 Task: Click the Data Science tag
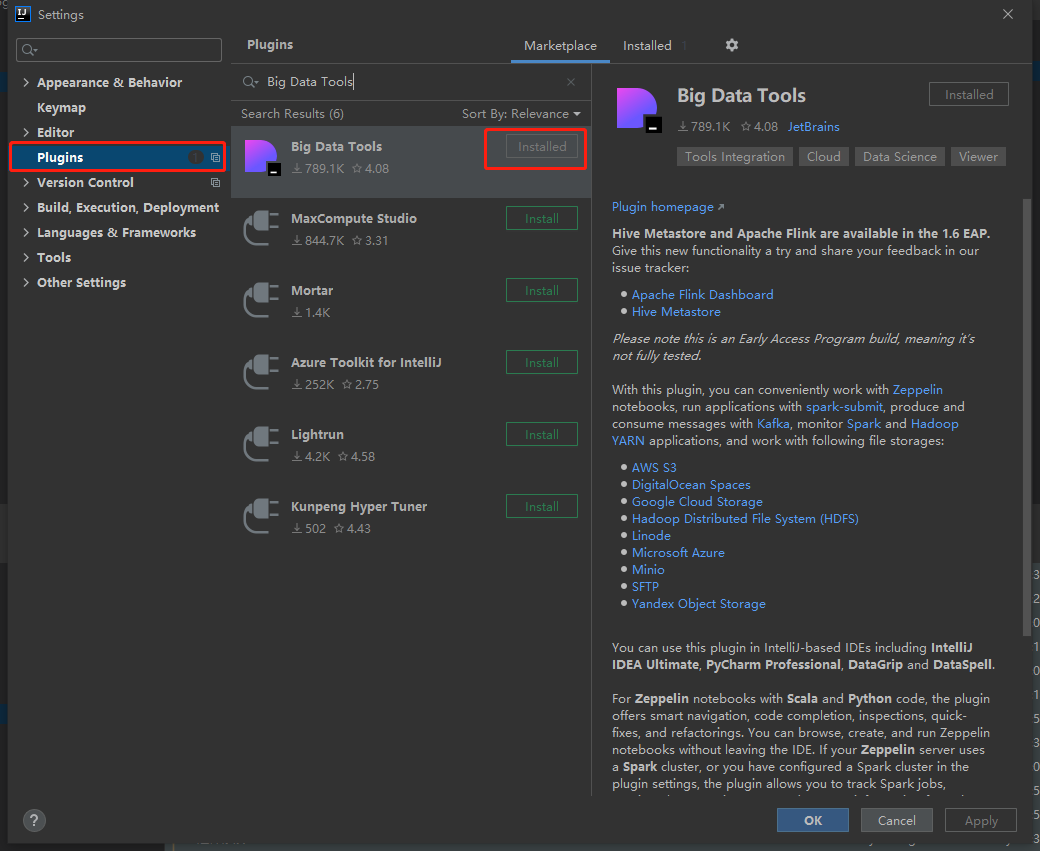899,157
